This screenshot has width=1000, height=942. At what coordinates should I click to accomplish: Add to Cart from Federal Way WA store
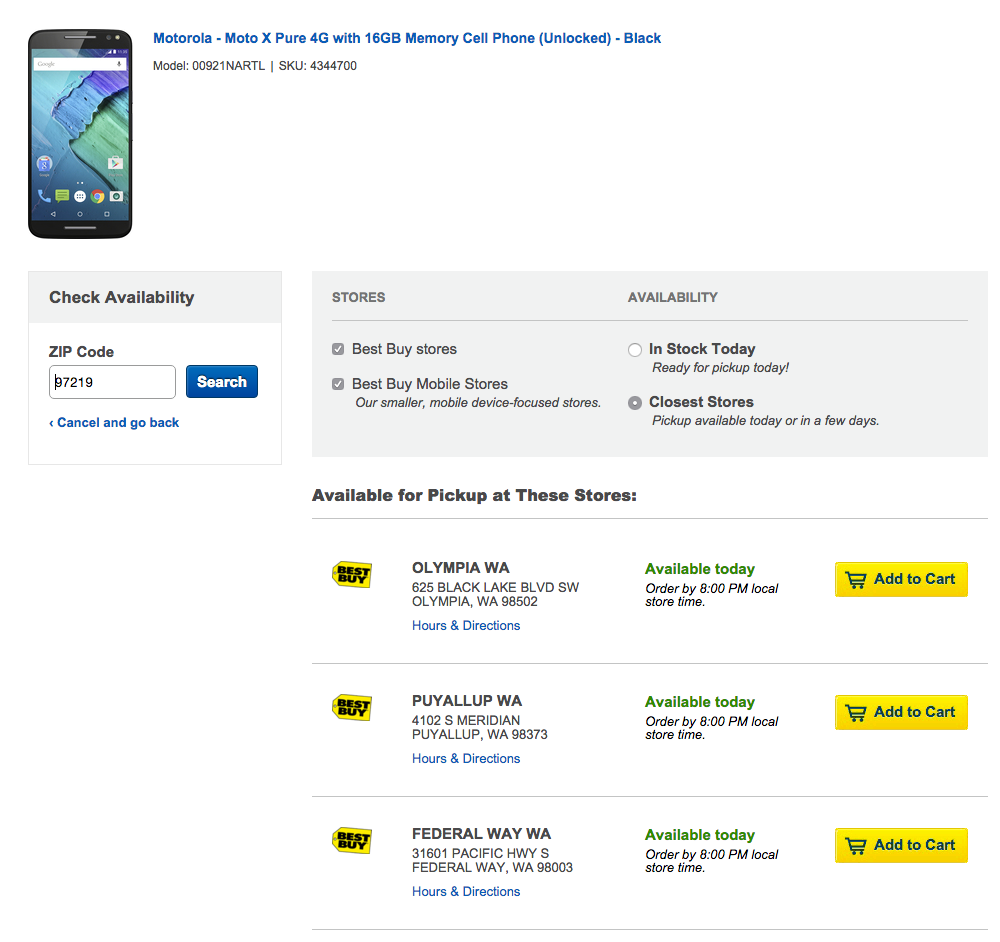point(901,845)
